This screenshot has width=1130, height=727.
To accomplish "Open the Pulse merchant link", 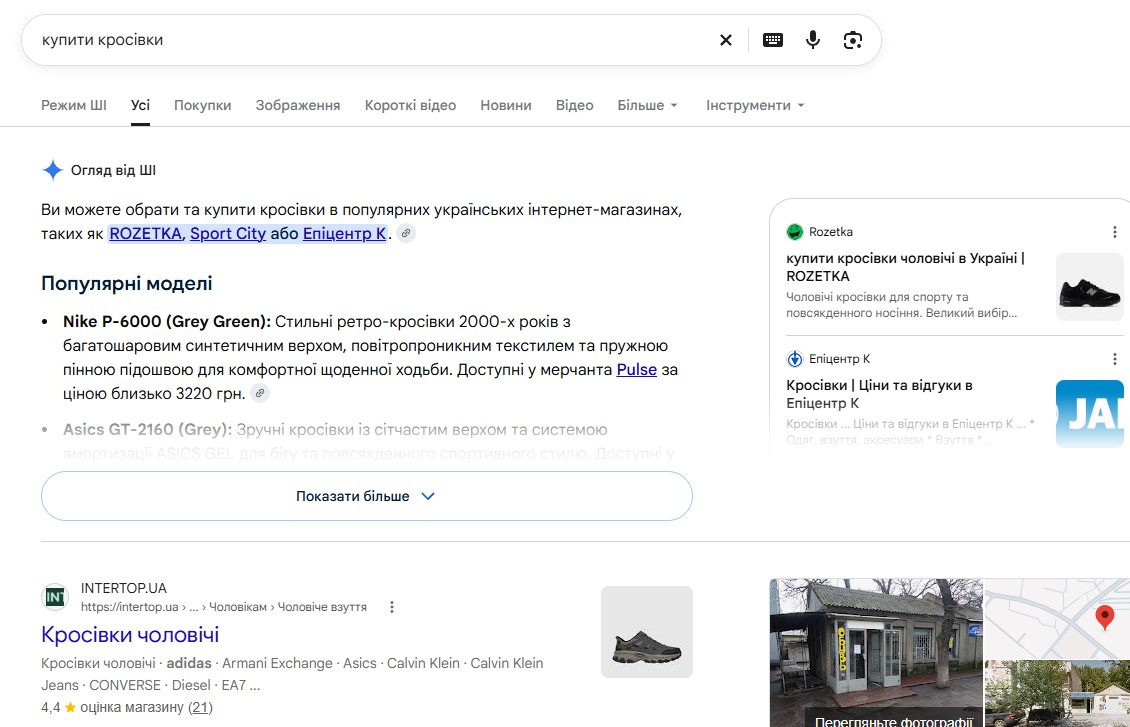I will point(636,370).
